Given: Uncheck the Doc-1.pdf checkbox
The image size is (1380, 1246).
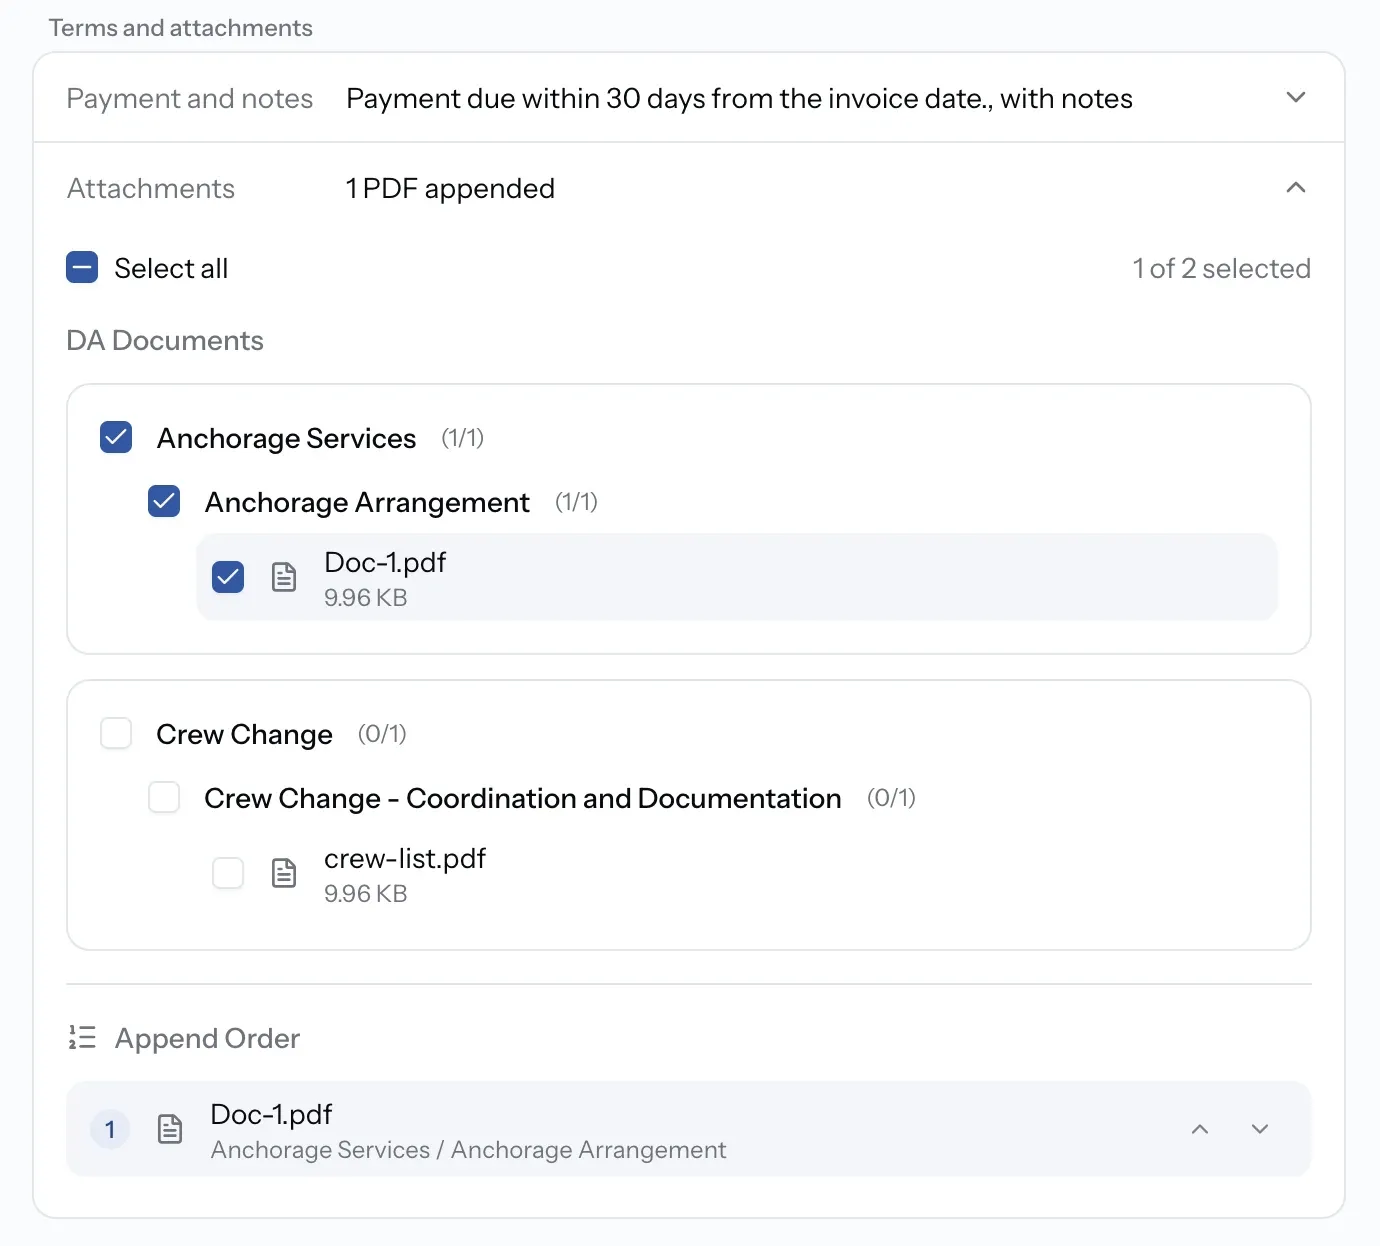Looking at the screenshot, I should (228, 577).
